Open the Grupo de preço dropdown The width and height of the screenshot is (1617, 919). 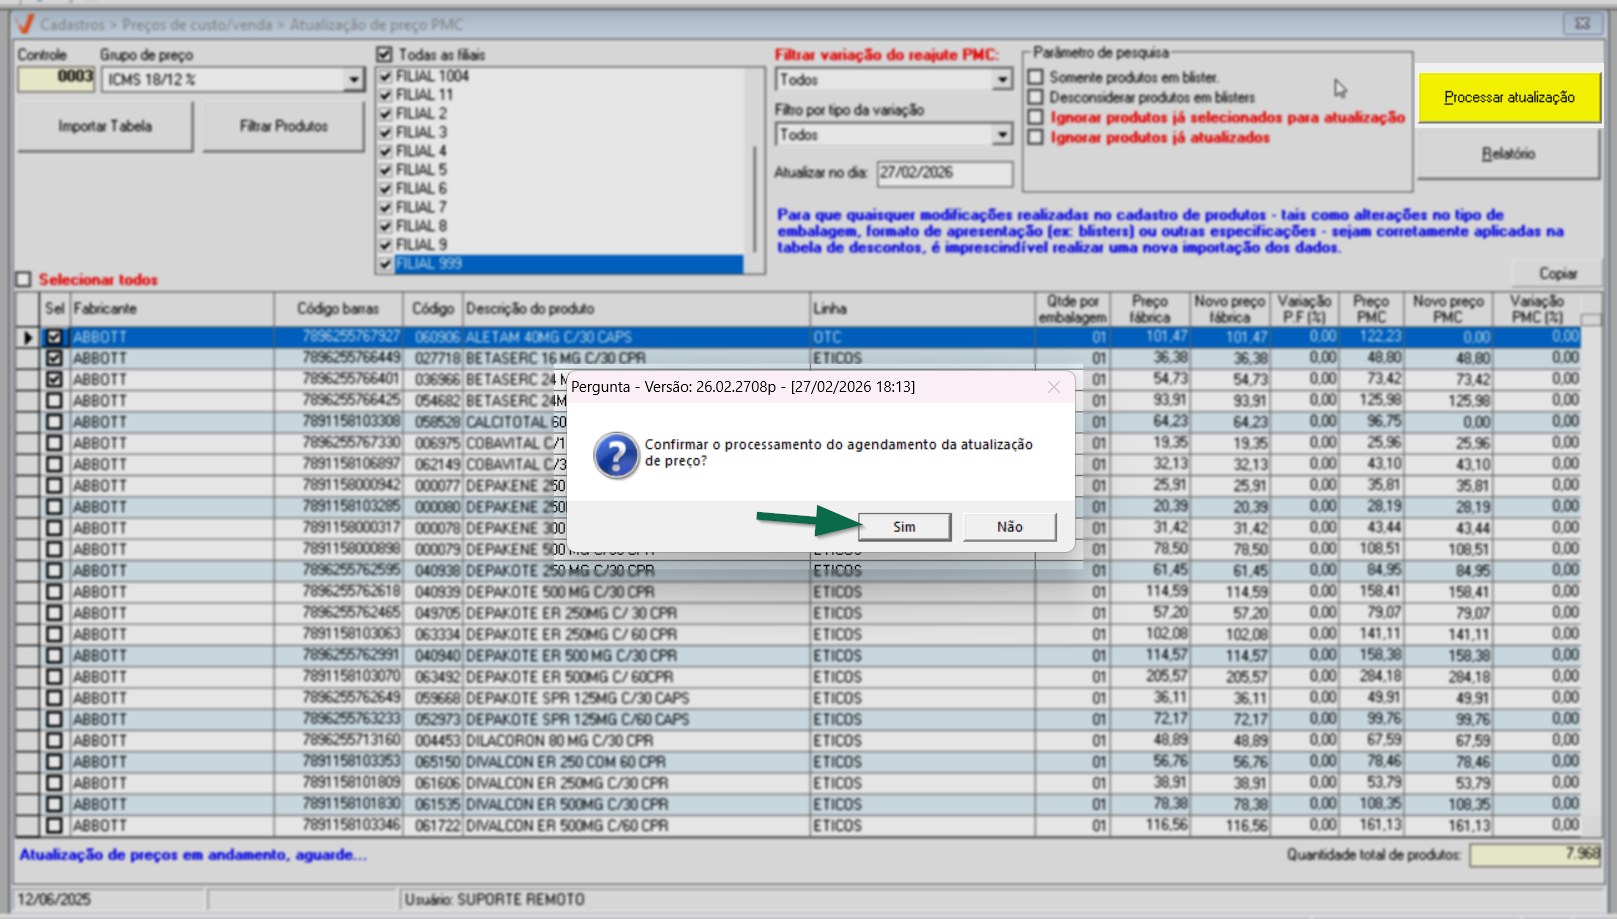point(354,80)
